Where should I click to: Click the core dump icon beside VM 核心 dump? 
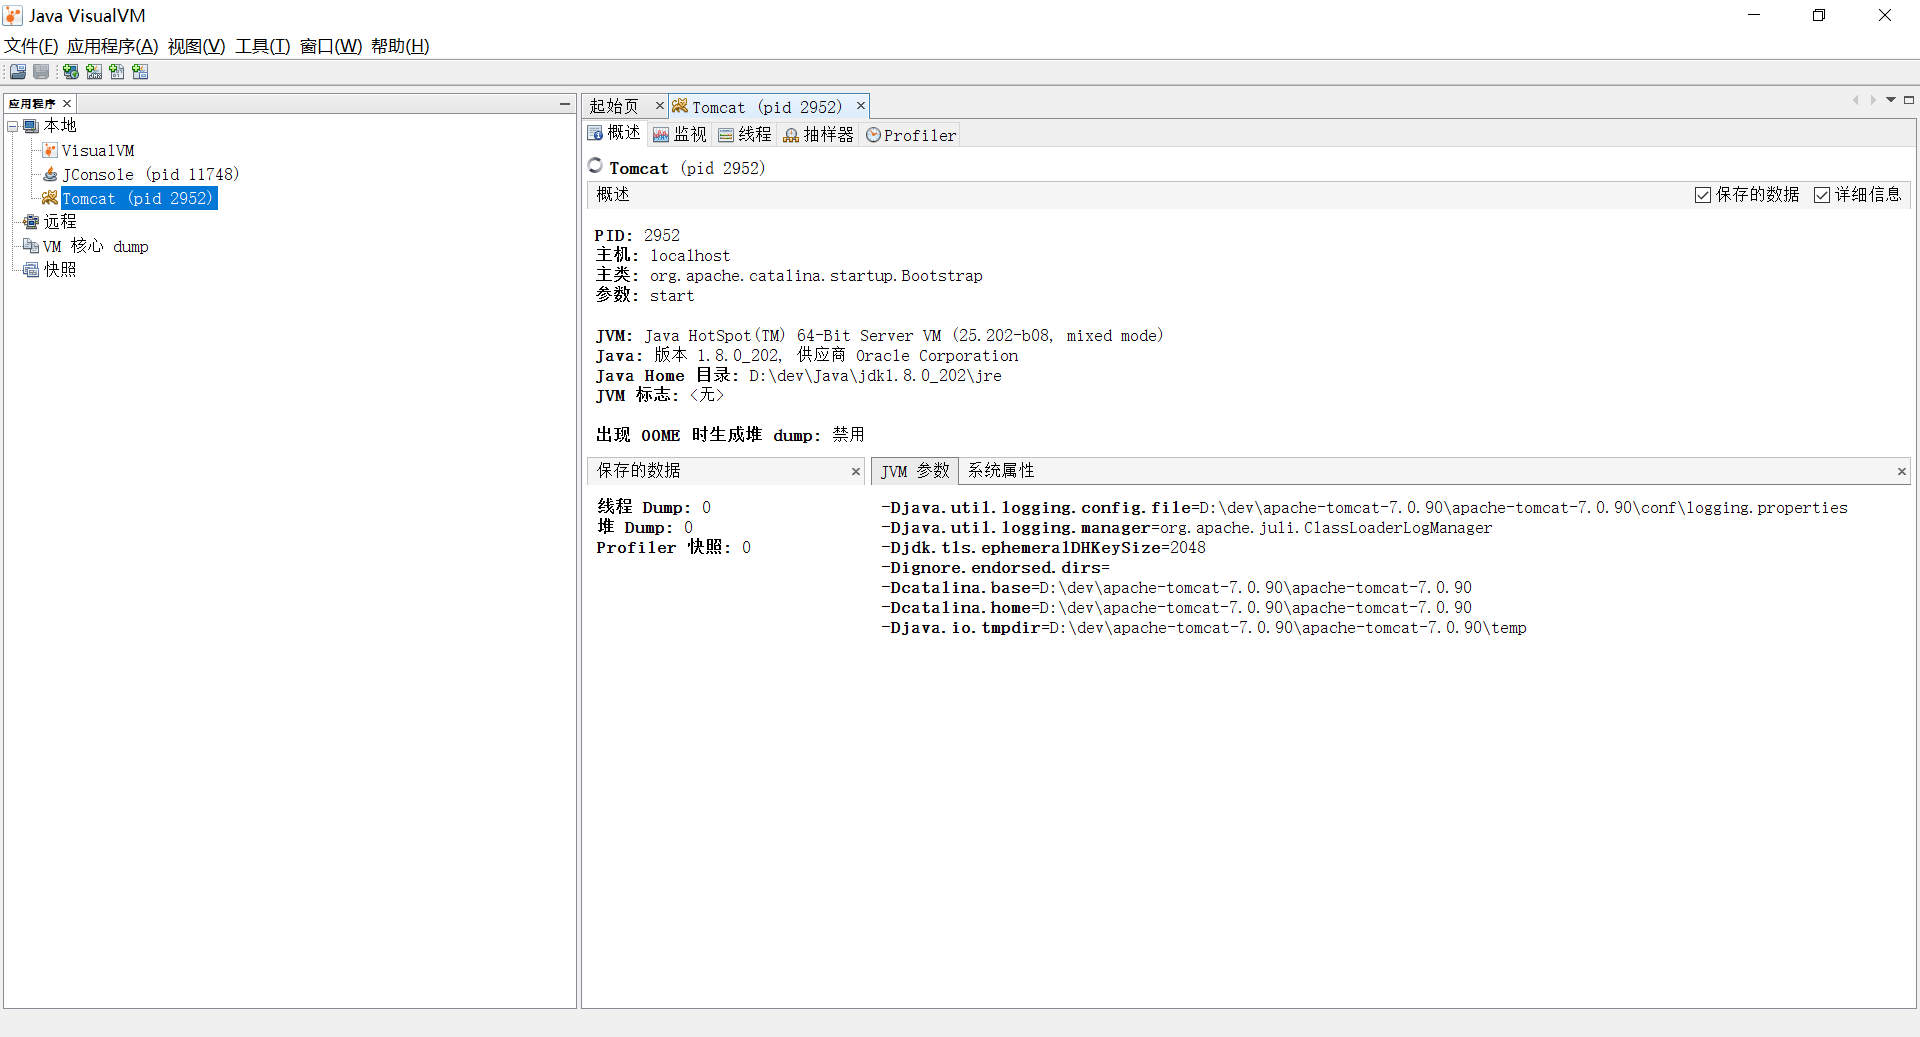31,246
